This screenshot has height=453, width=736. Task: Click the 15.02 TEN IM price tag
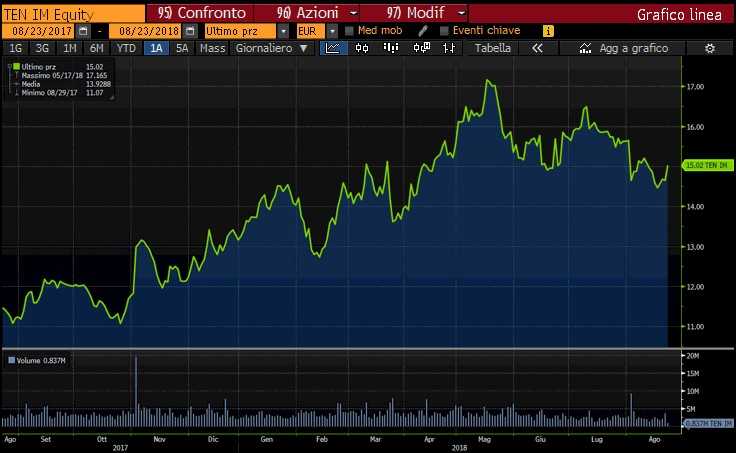[707, 165]
